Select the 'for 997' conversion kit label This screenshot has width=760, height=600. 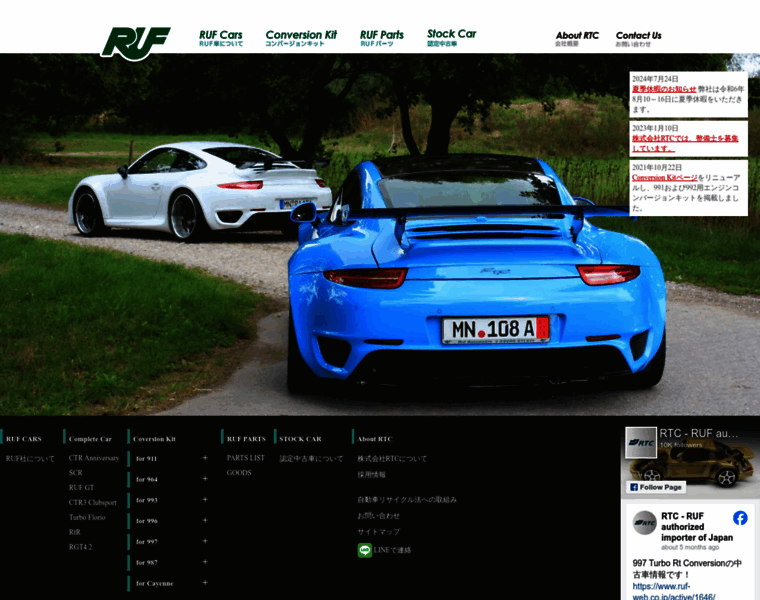147,542
